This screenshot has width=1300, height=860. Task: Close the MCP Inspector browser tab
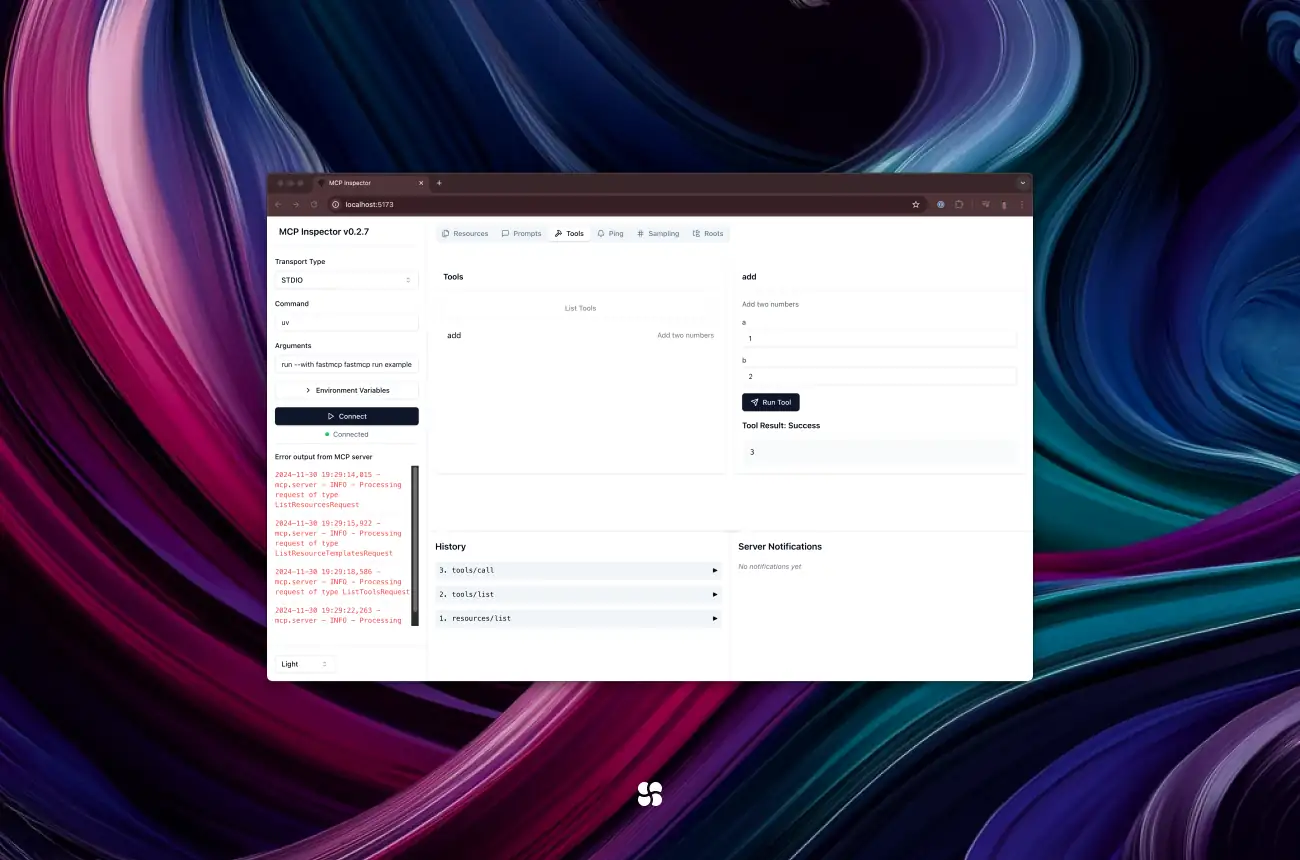click(x=421, y=183)
